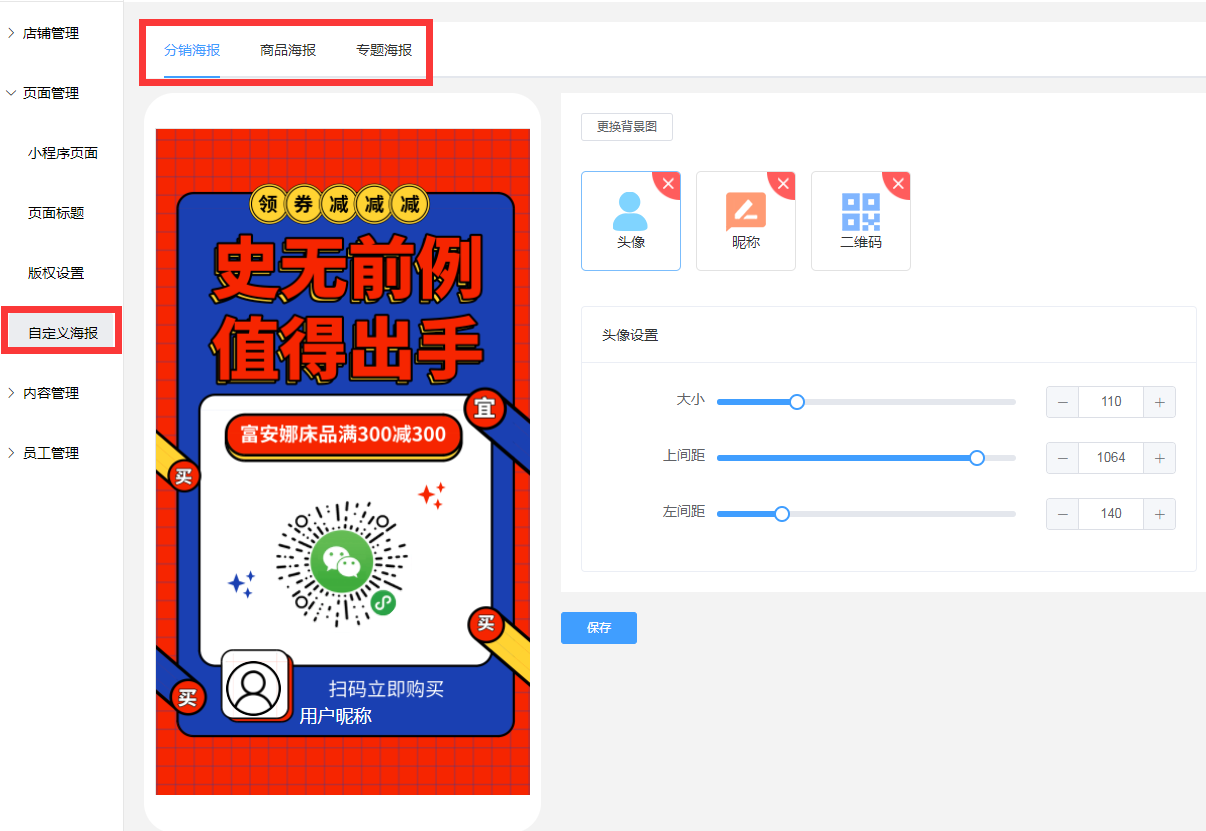Click the 左间距 slider handle
Image resolution: width=1206 pixels, height=831 pixels.
point(782,514)
